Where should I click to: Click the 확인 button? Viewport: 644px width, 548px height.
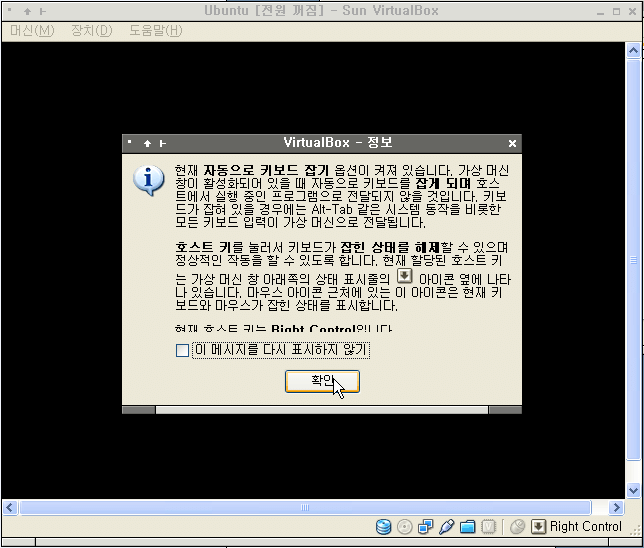point(322,382)
